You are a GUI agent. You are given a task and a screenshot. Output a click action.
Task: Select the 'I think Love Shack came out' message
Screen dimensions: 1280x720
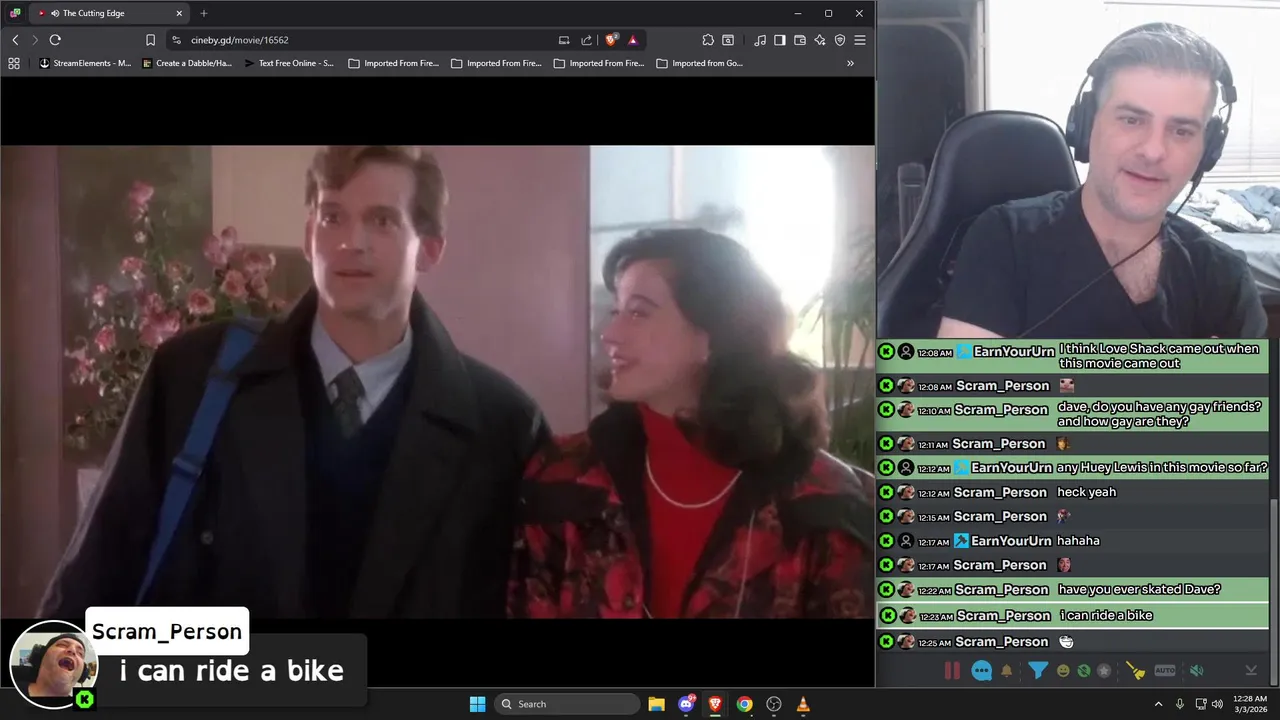(1073, 356)
